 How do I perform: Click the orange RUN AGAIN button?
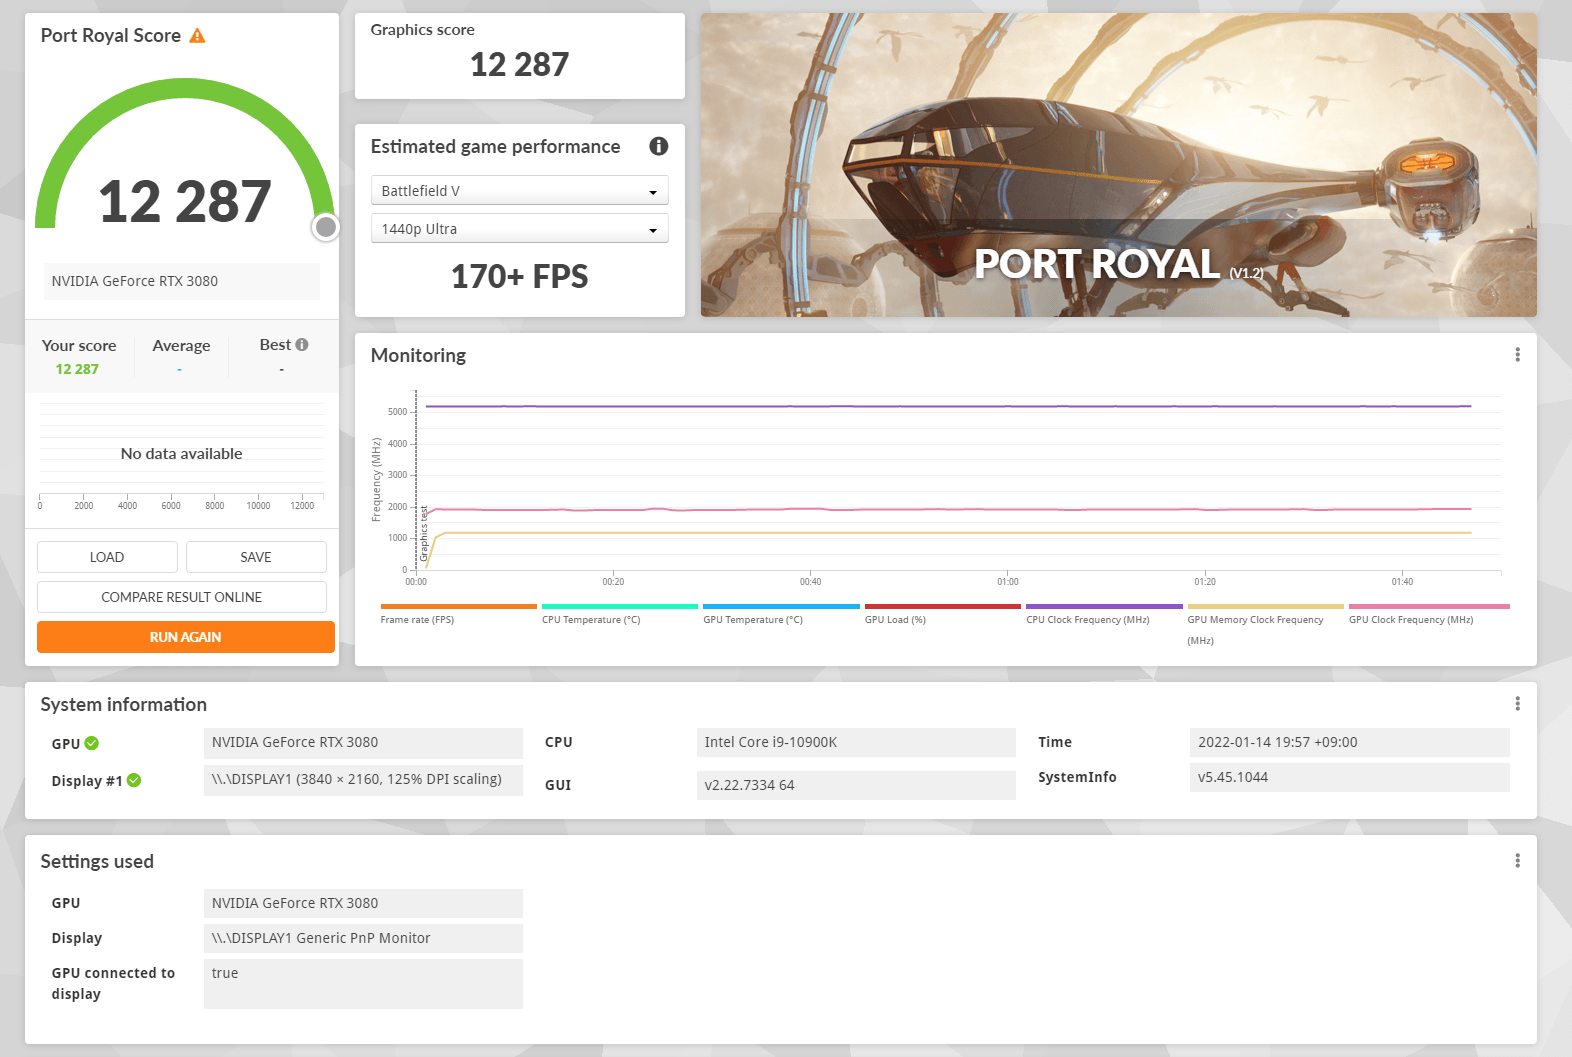tap(186, 637)
